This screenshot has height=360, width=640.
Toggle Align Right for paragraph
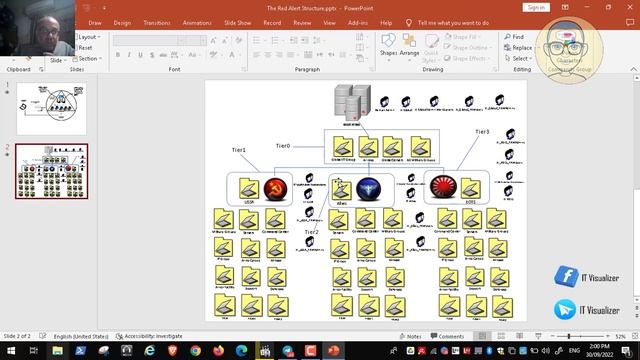[x=279, y=55]
